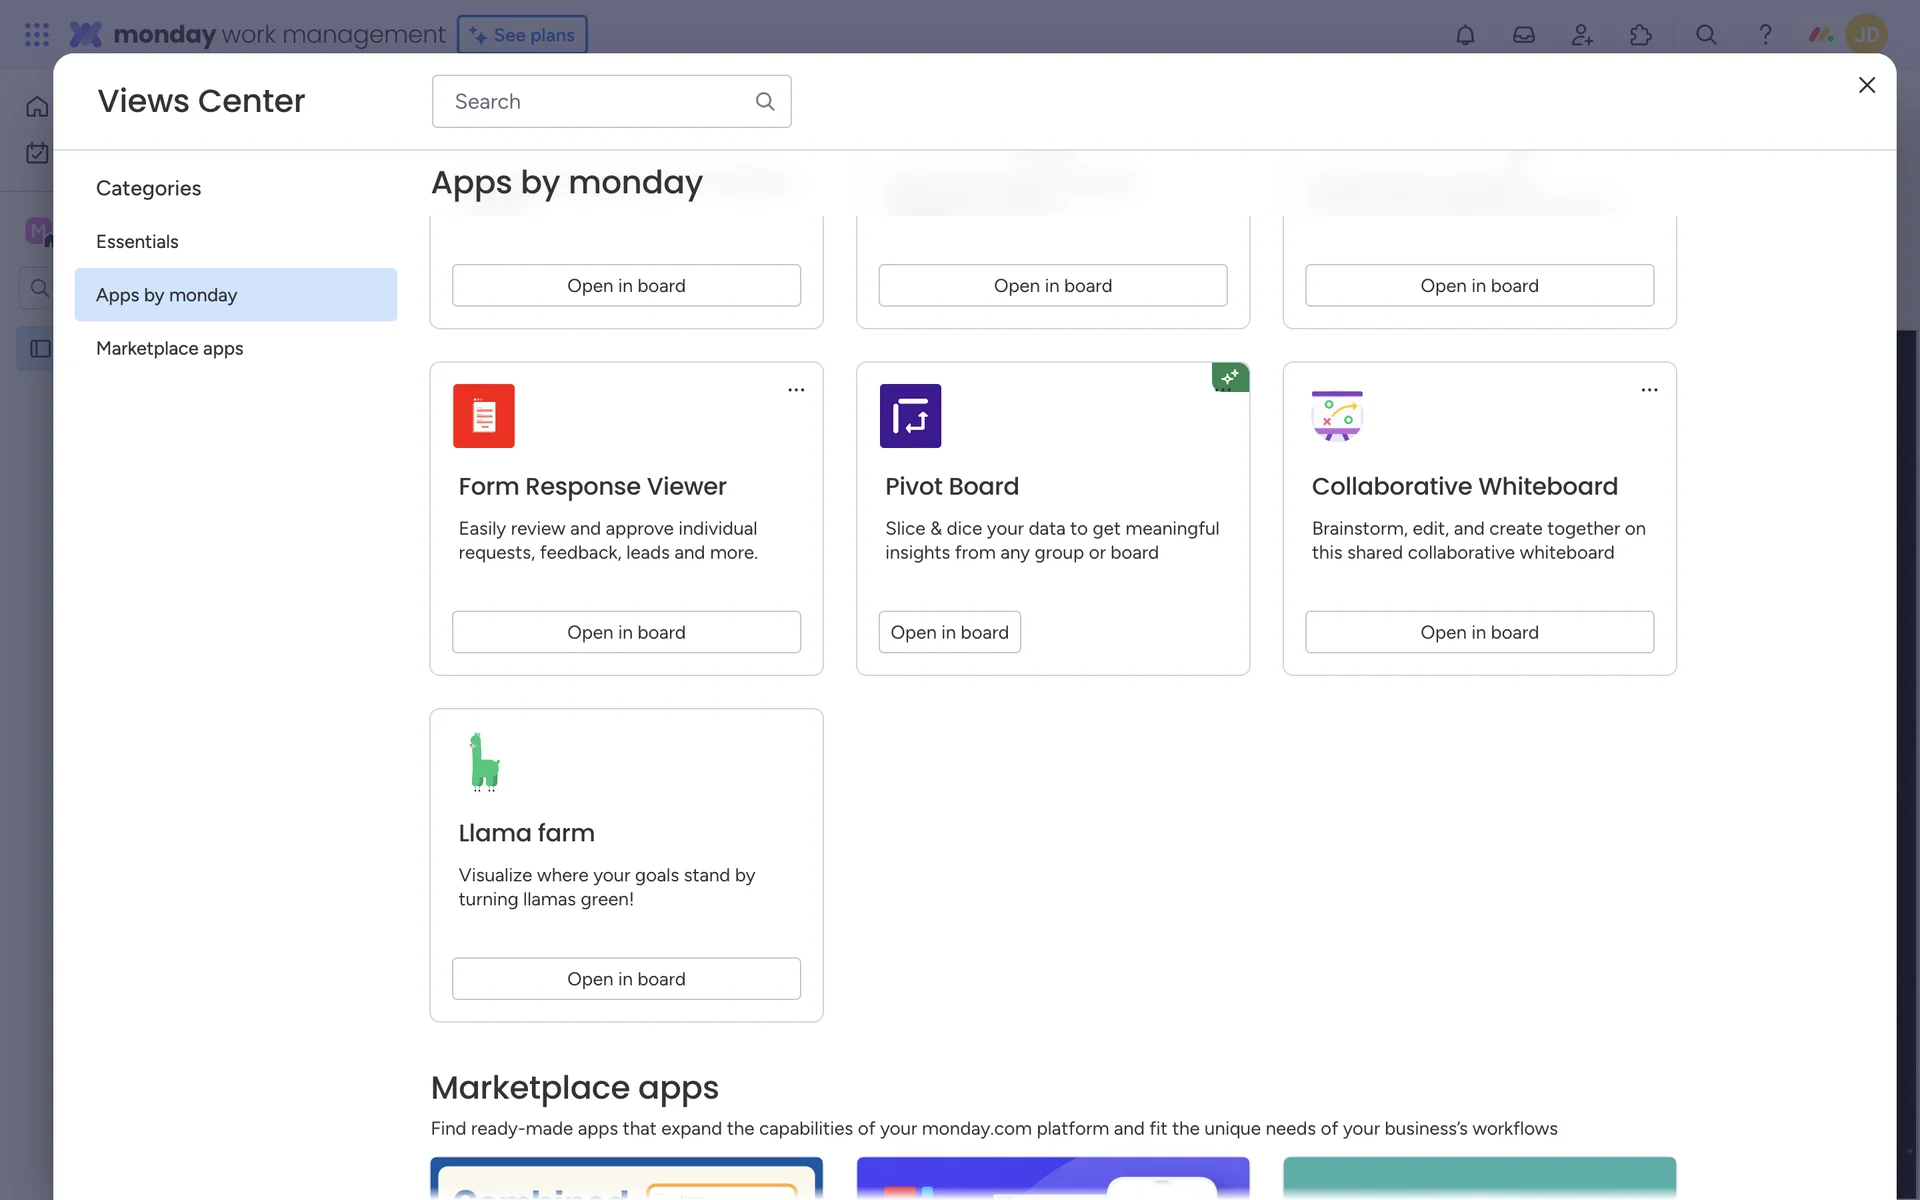Open the inbox tray icon
The image size is (1920, 1200).
(1523, 35)
